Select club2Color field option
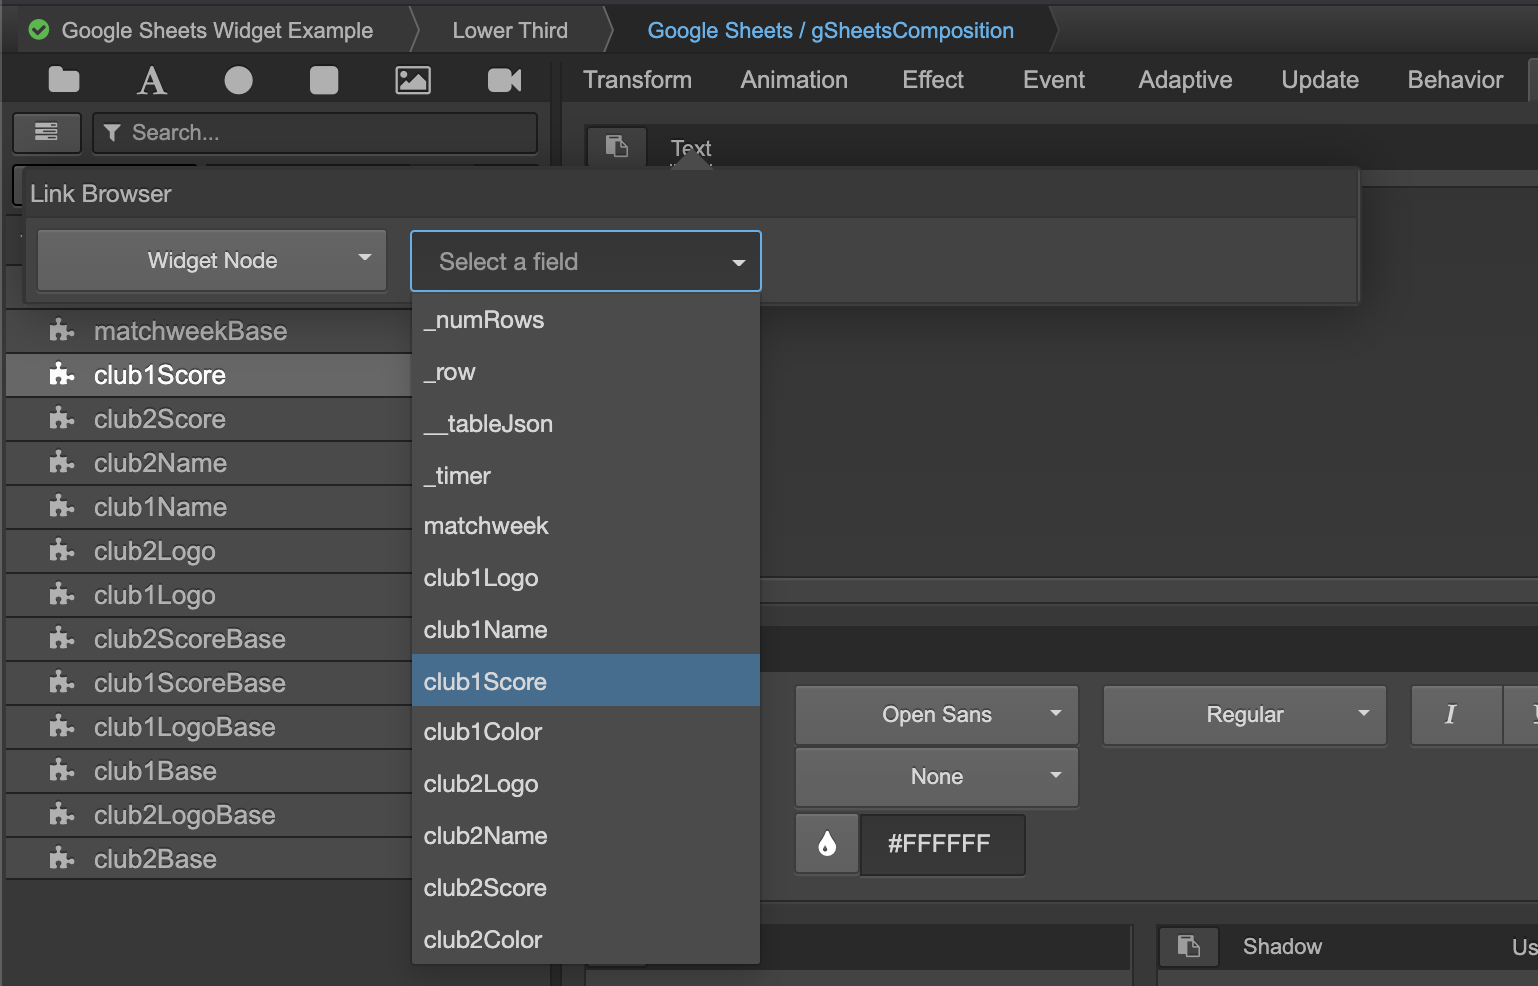Image resolution: width=1538 pixels, height=986 pixels. click(586, 940)
